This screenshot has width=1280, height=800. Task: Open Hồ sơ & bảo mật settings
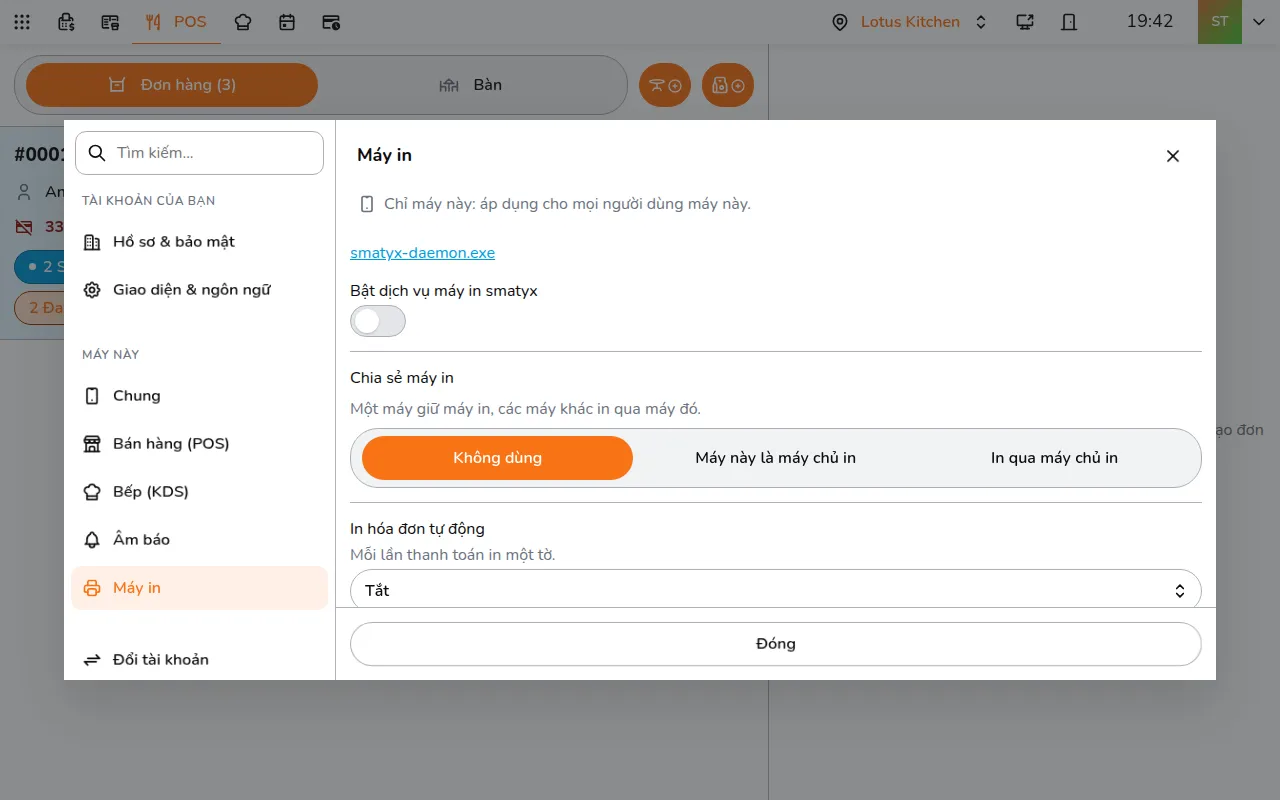pos(200,242)
